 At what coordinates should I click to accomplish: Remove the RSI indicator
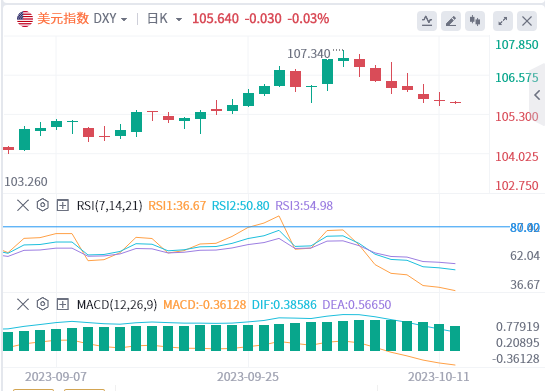(x=23, y=205)
